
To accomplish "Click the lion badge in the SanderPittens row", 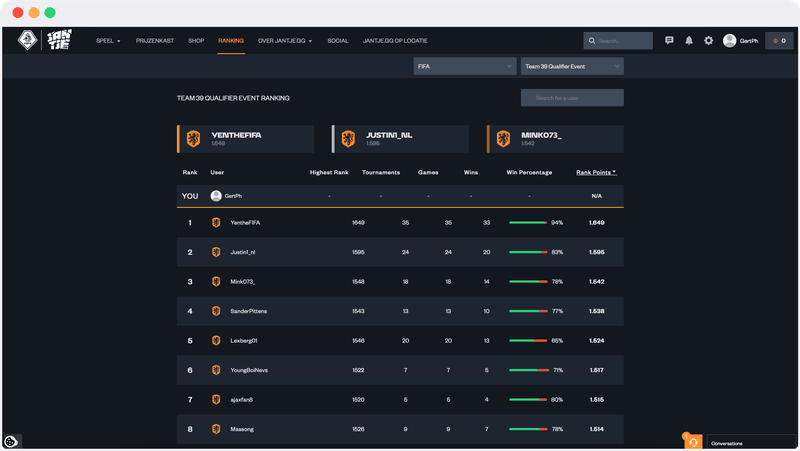I will click(216, 311).
